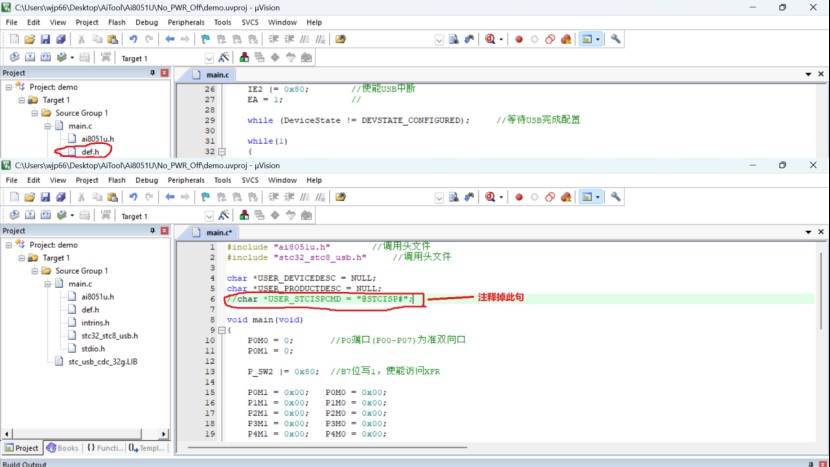The width and height of the screenshot is (830, 467).
Task: Click Open file icon in upper window toolbar
Action: pos(30,39)
